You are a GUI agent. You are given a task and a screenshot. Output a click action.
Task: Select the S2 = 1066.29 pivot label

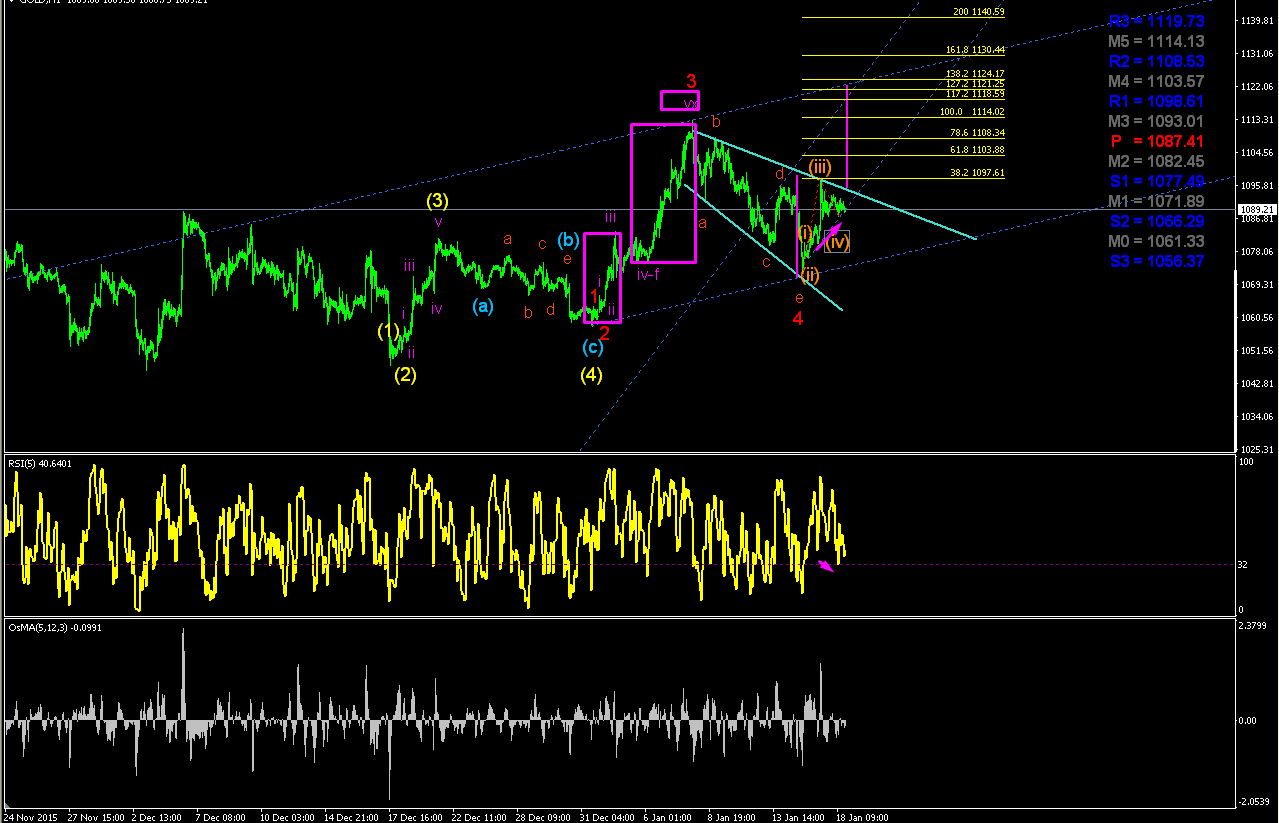tap(1156, 221)
